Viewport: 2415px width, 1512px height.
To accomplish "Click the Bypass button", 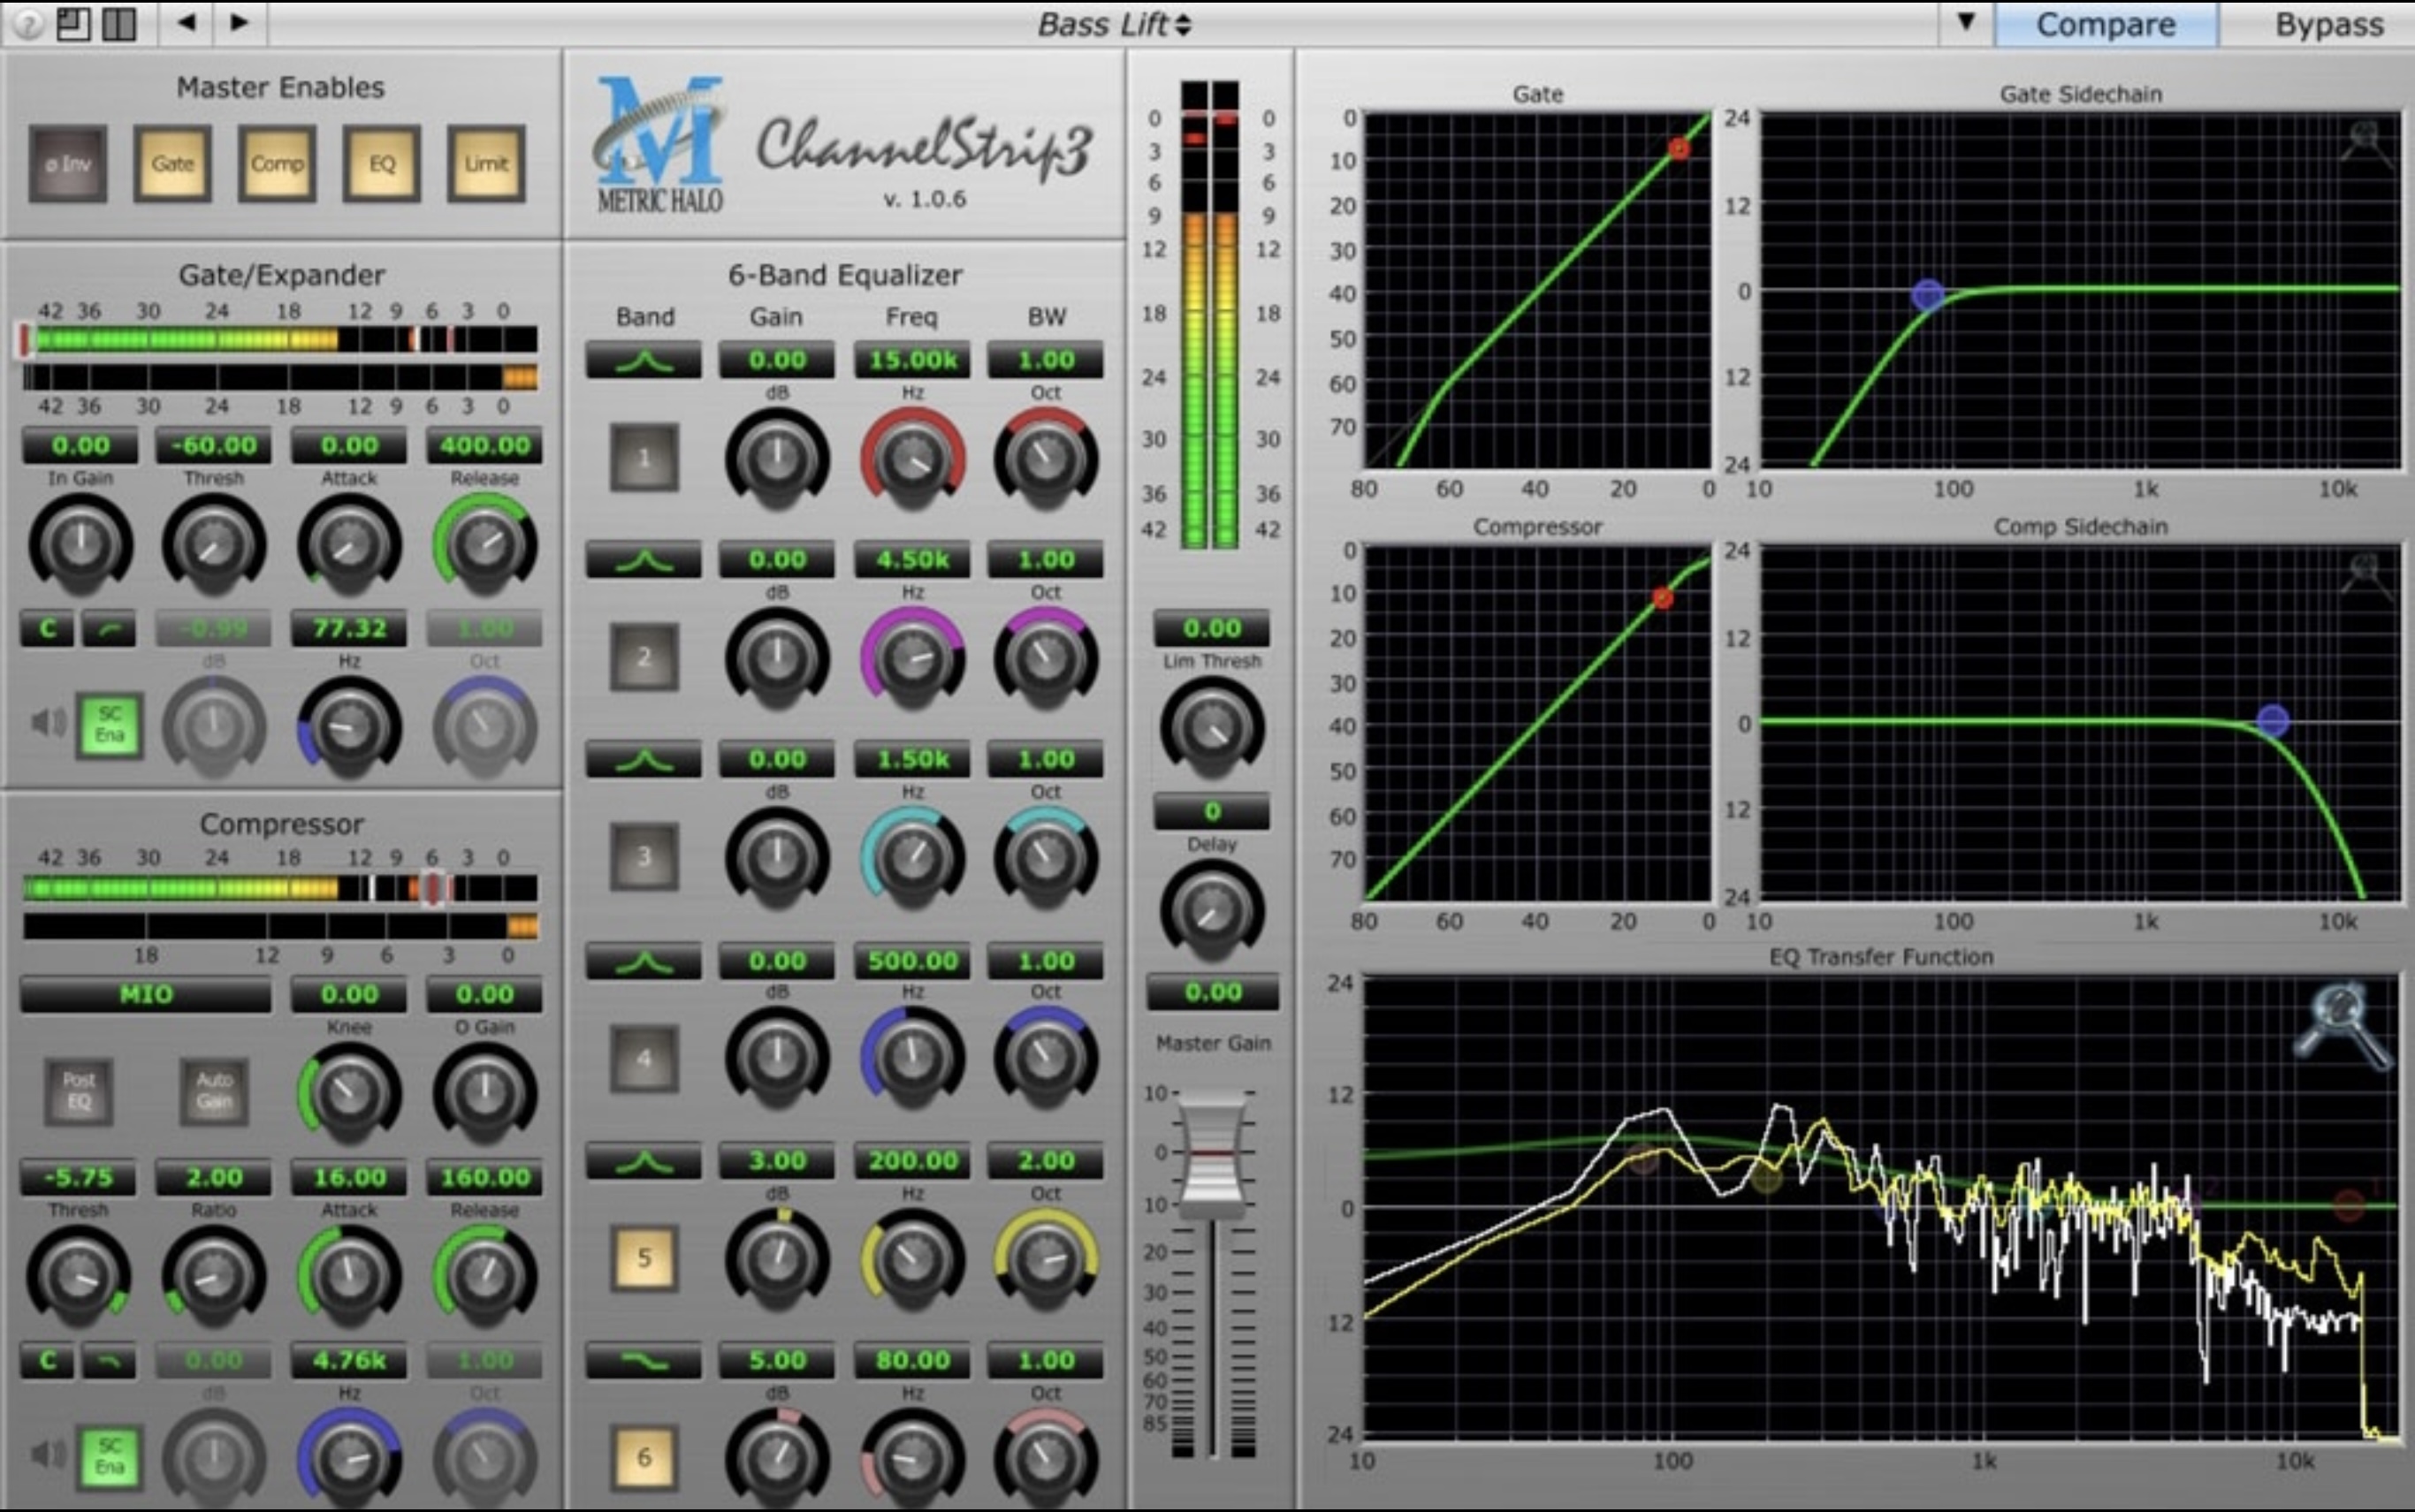I will (x=2328, y=24).
